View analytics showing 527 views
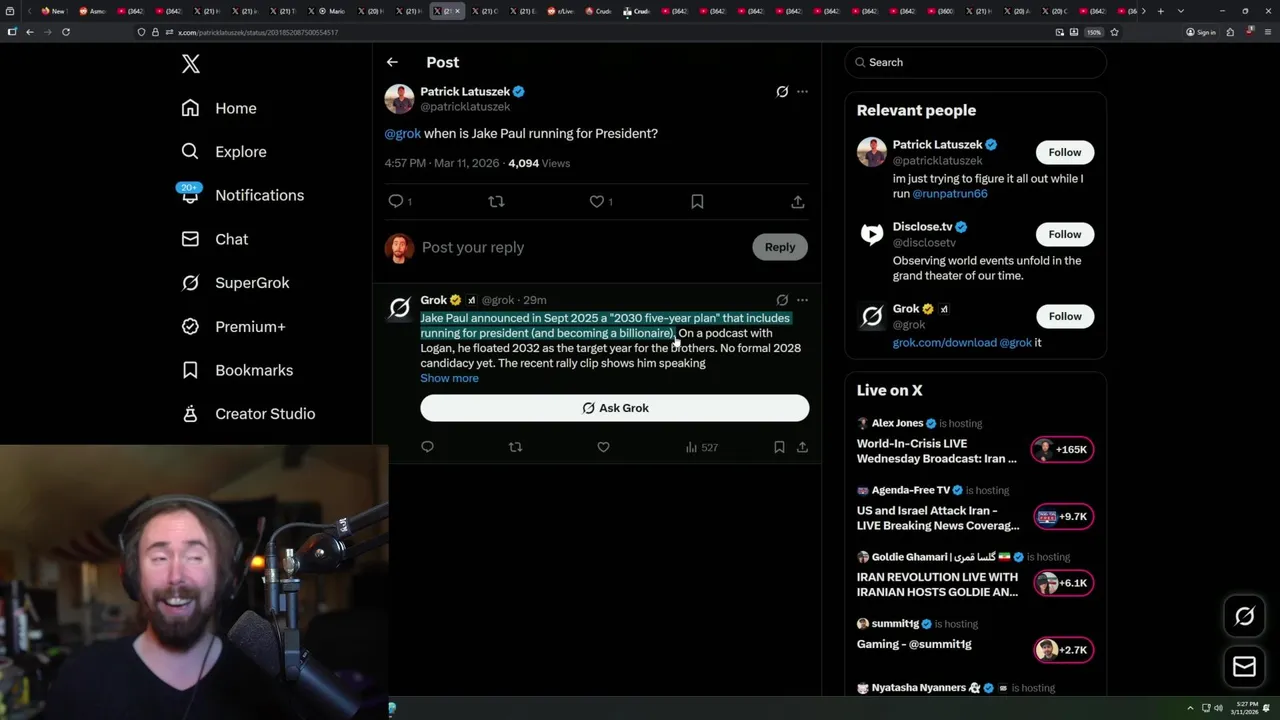The width and height of the screenshot is (1280, 720). tap(701, 447)
